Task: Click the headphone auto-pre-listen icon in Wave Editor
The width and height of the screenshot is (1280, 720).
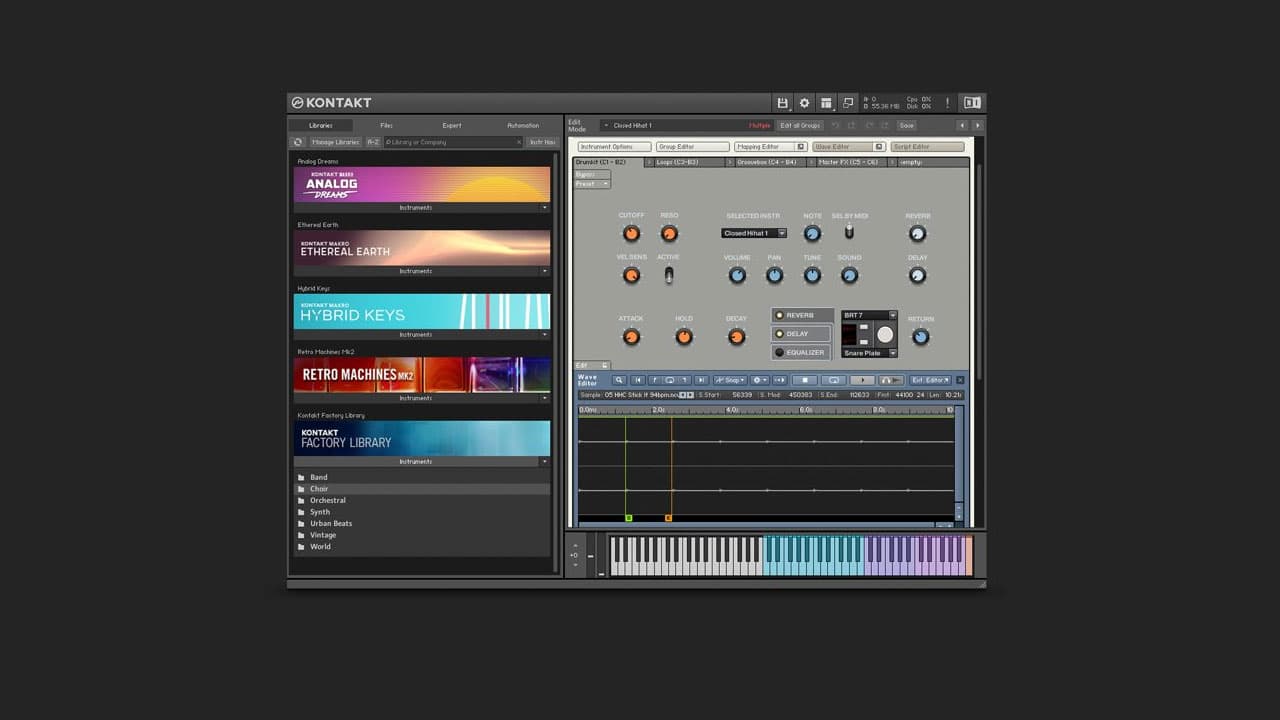Action: coord(890,380)
